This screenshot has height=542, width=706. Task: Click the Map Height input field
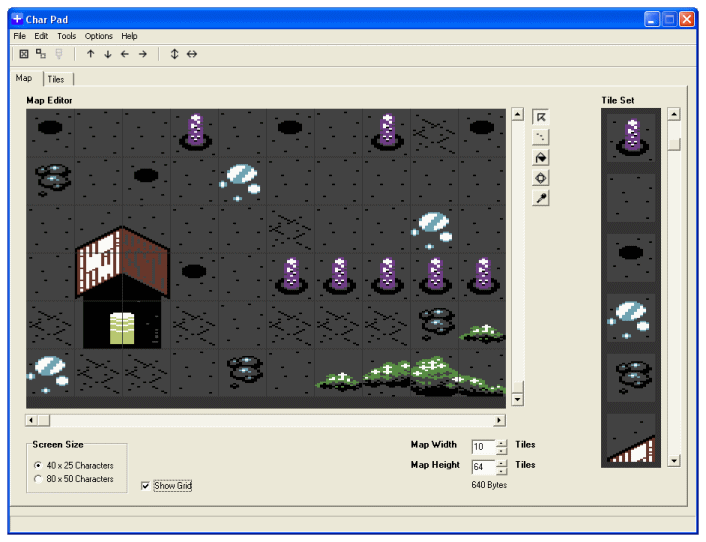tap(484, 467)
